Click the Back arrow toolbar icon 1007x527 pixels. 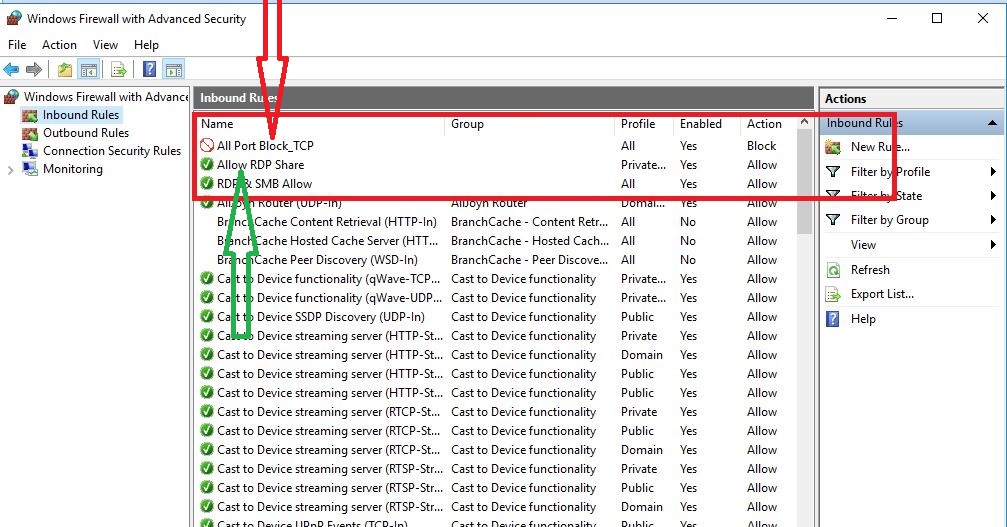point(11,69)
